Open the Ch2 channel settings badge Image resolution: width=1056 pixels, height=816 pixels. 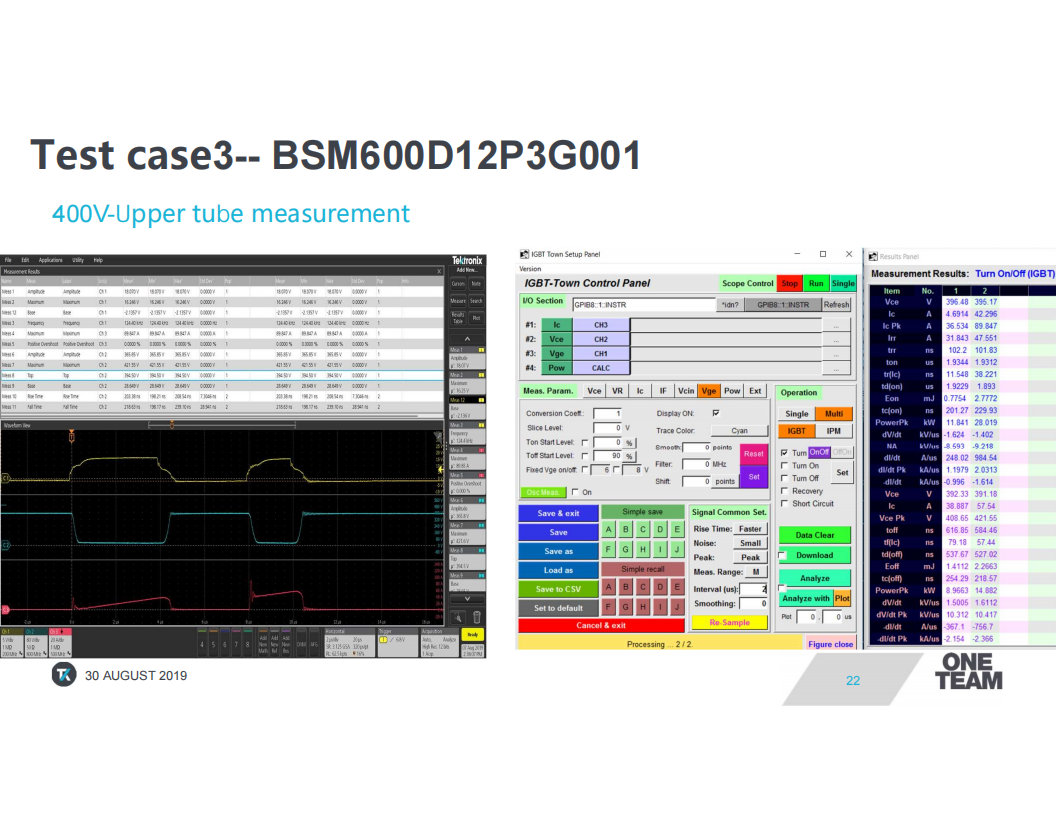tap(36, 642)
